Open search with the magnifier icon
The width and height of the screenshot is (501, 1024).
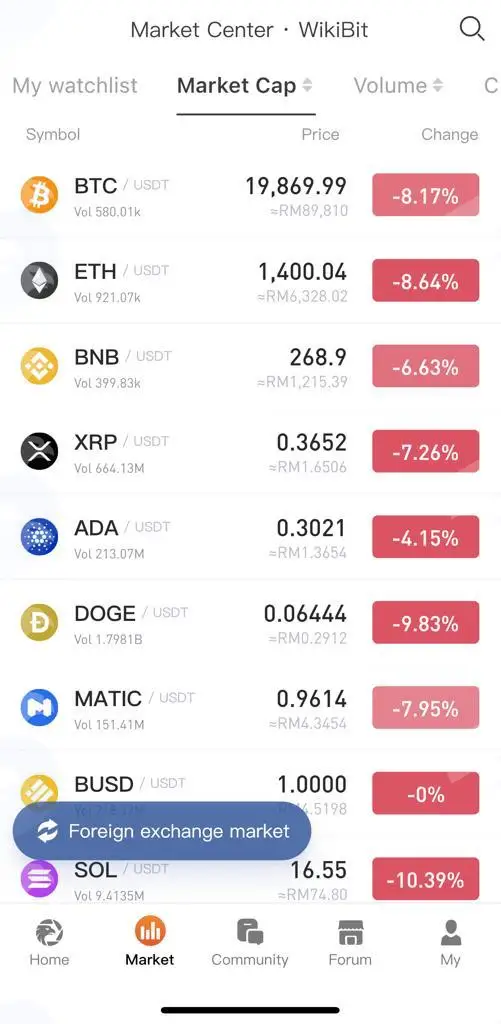472,29
